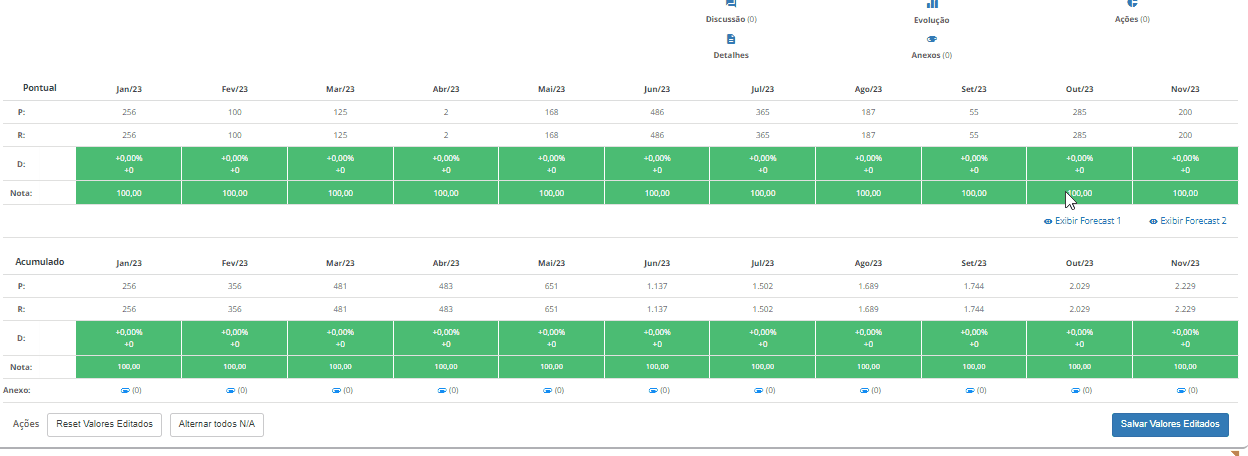Click the Acumulado P value for Set/23
1248x456 pixels.
974,286
